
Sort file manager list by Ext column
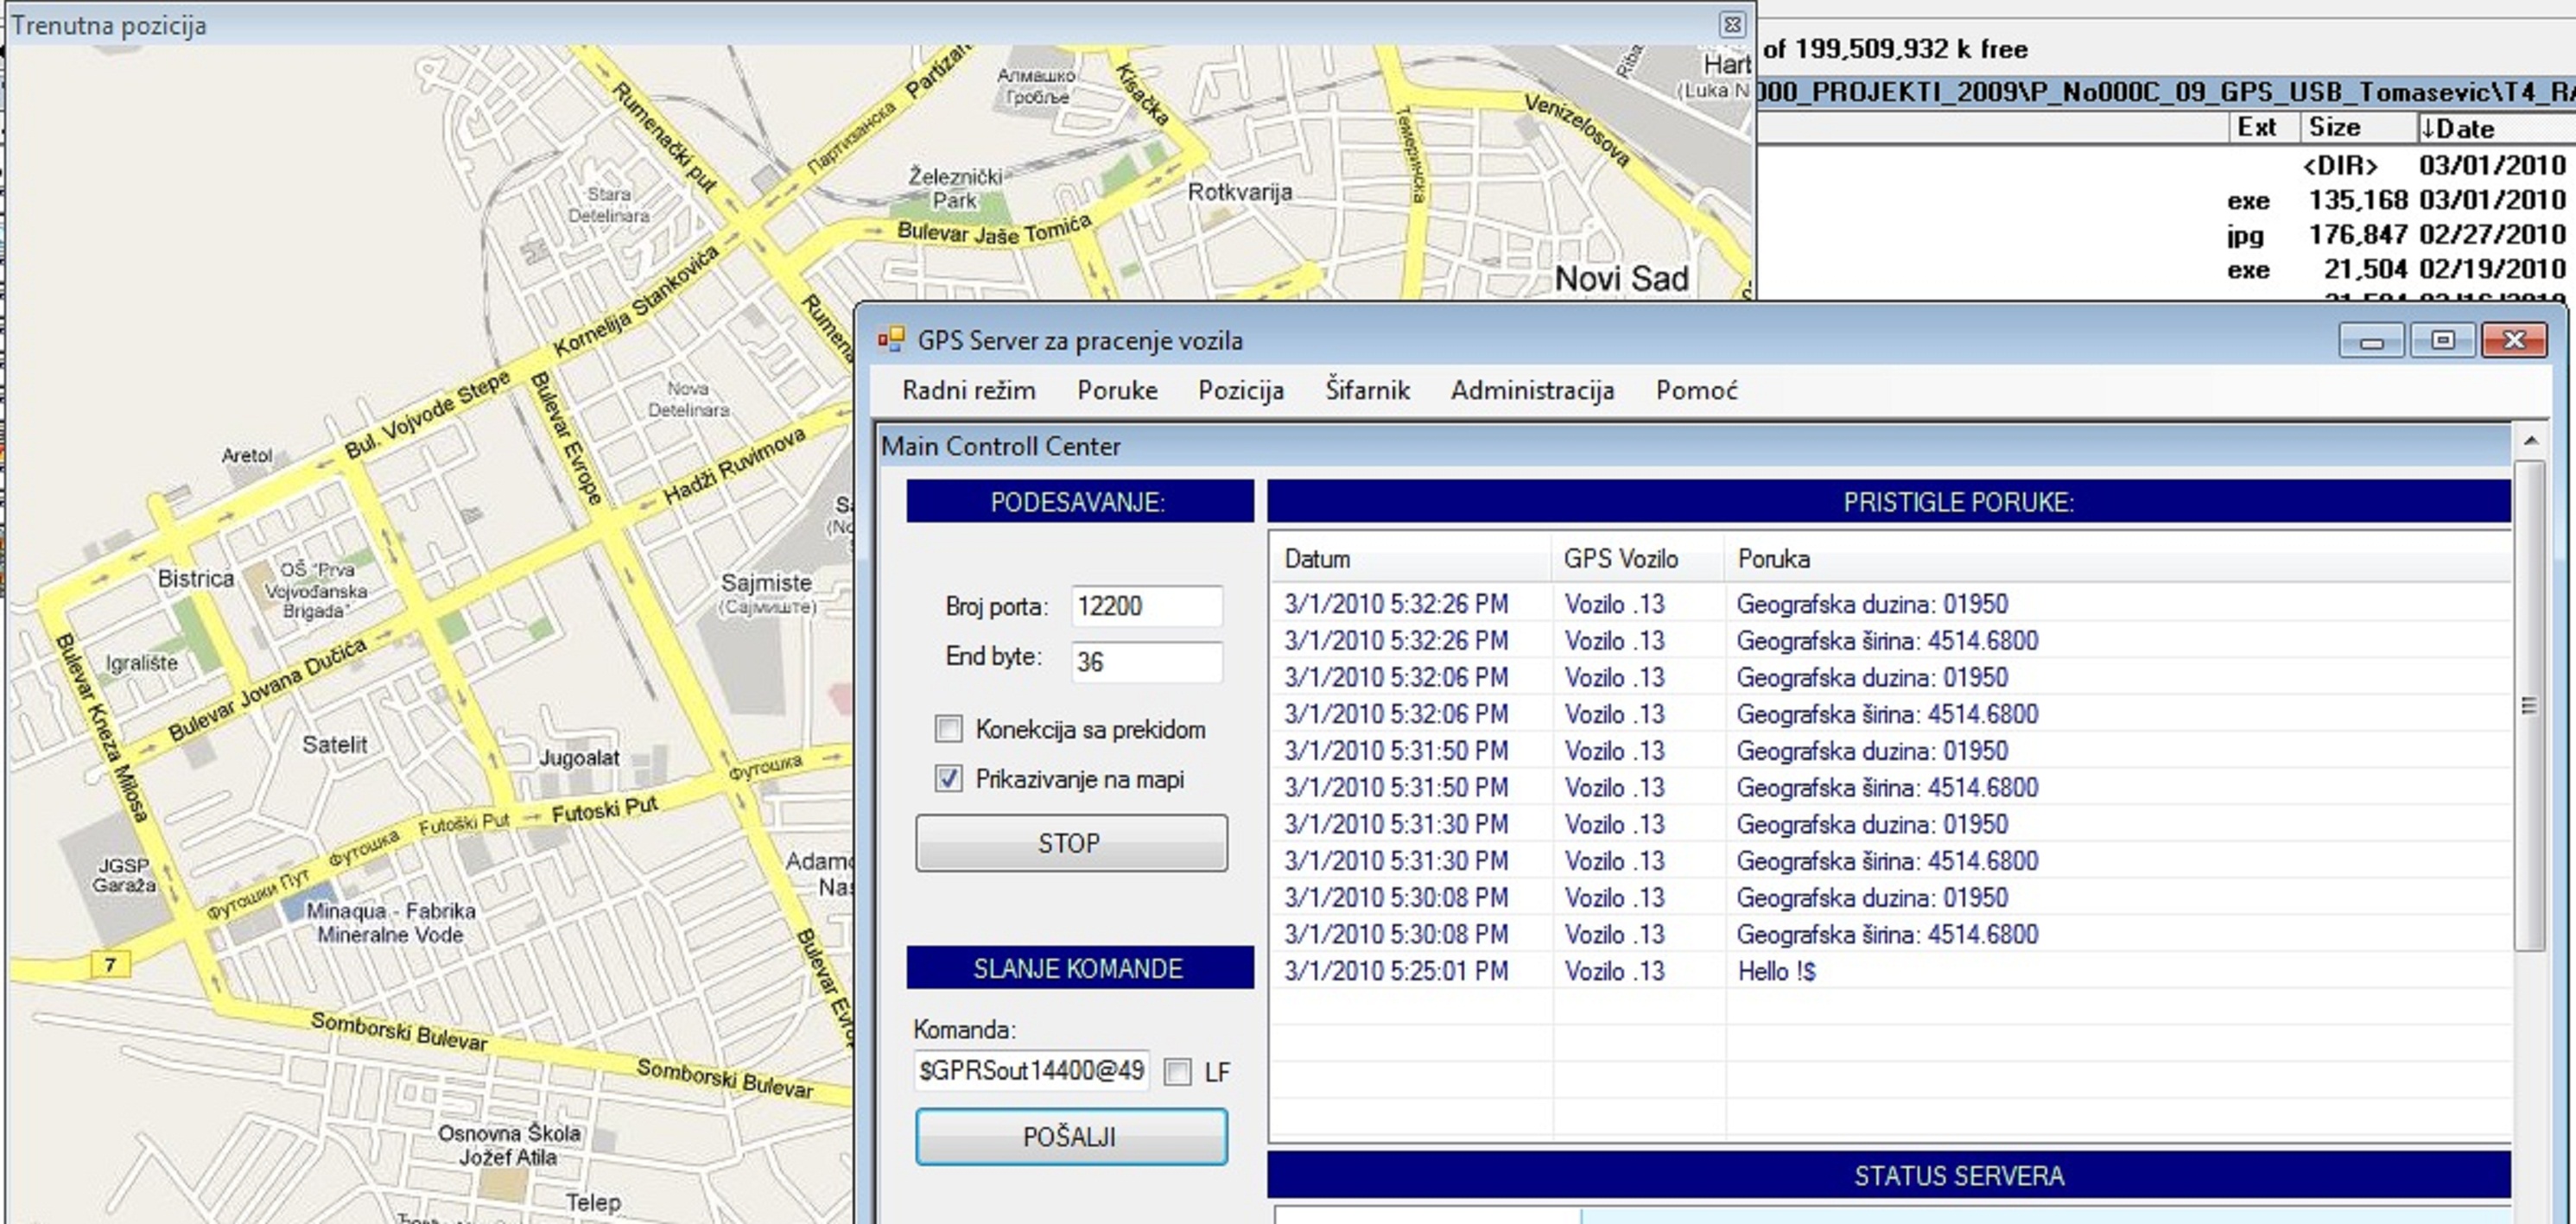coord(2263,128)
